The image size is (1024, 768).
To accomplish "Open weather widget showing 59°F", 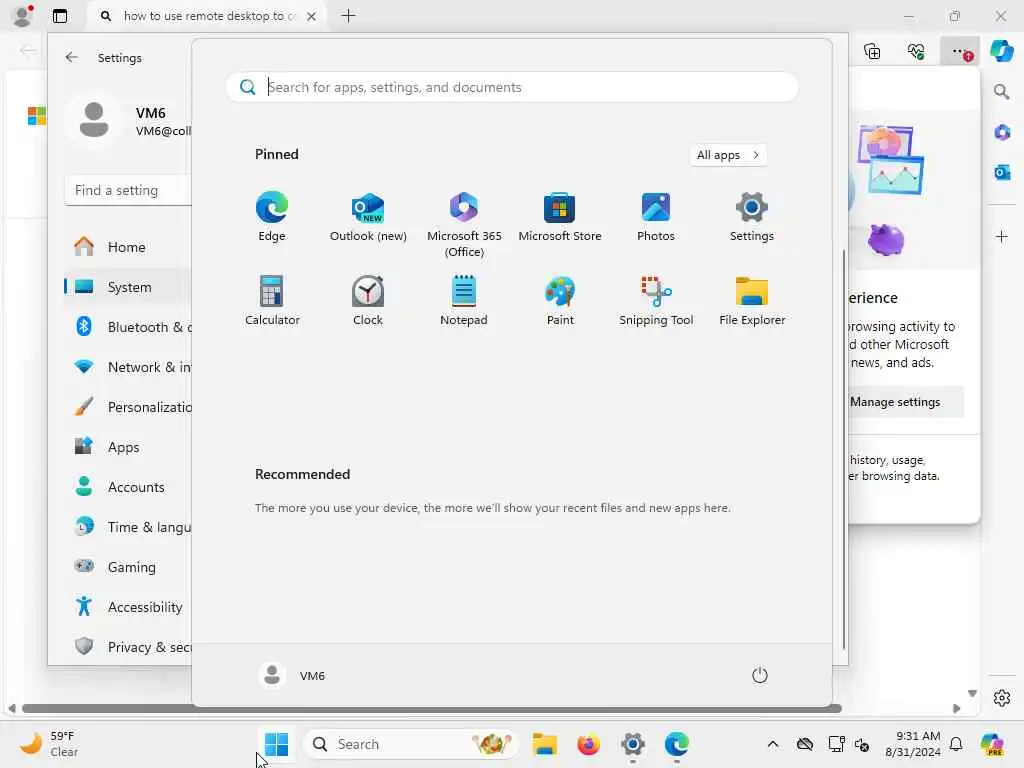I will coord(49,744).
